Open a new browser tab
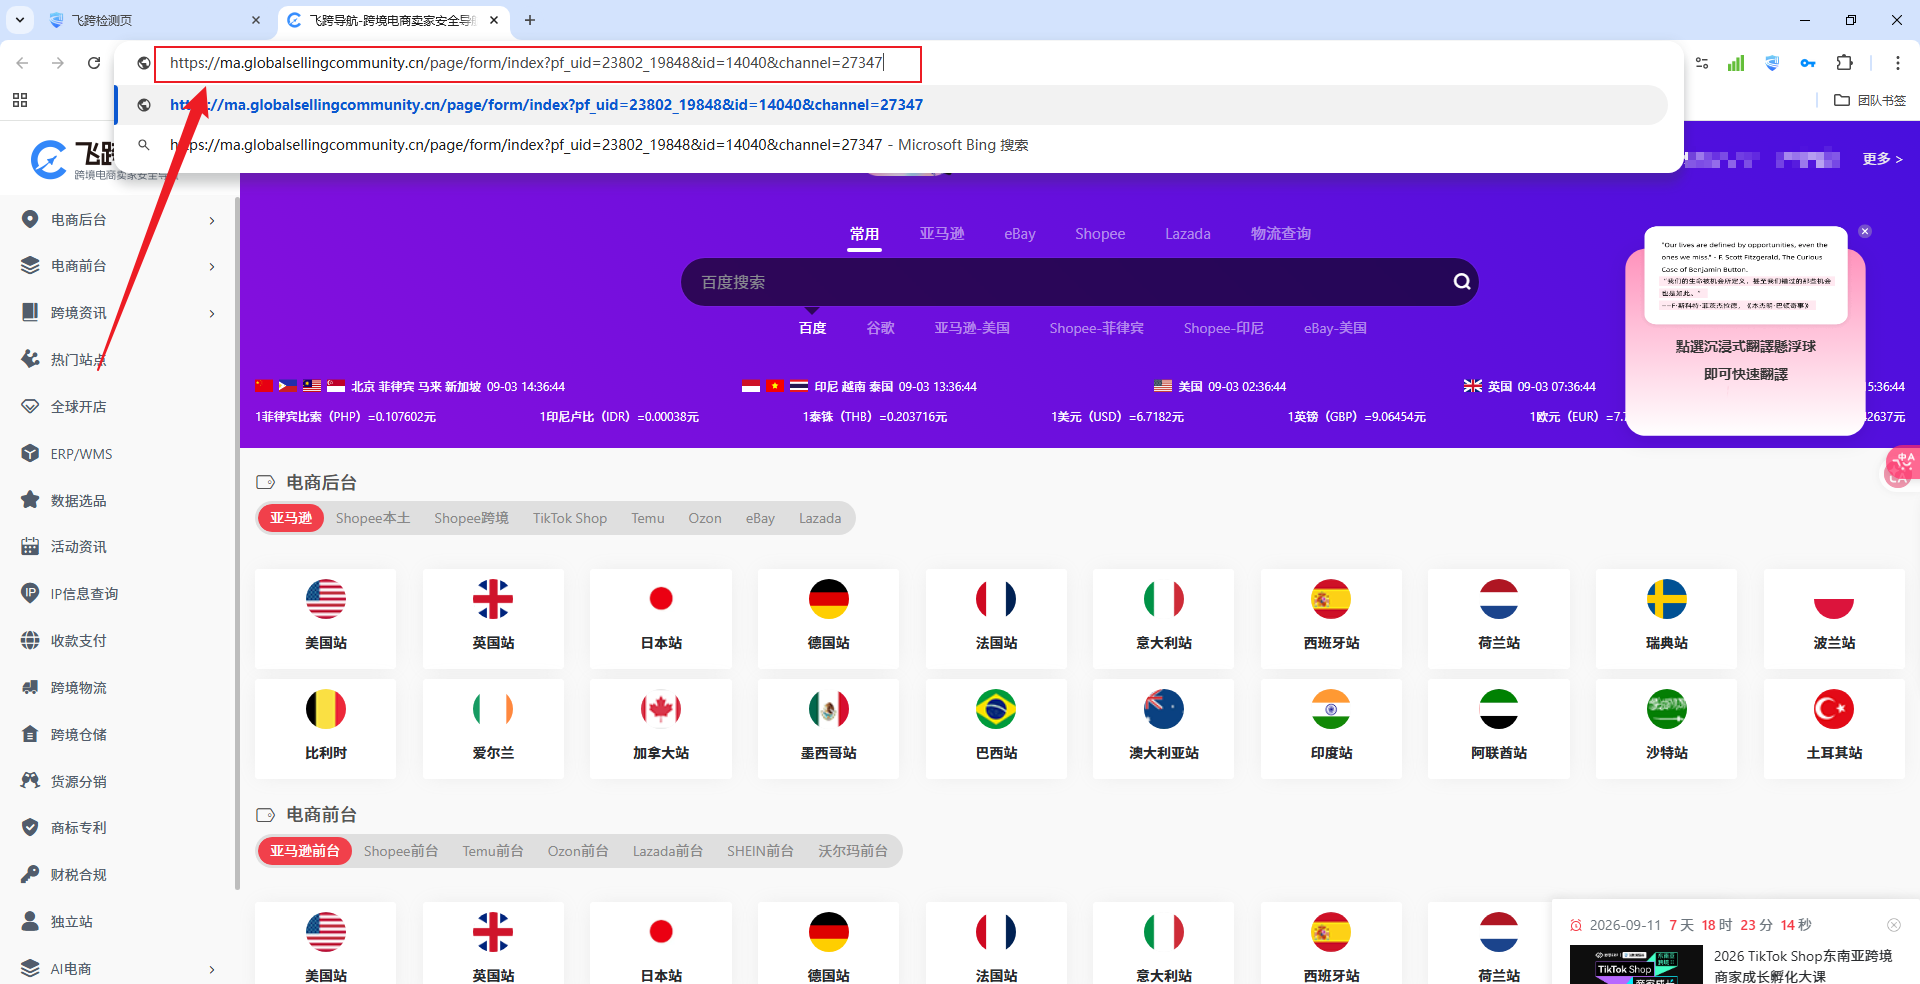The height and width of the screenshot is (984, 1920). (x=530, y=20)
